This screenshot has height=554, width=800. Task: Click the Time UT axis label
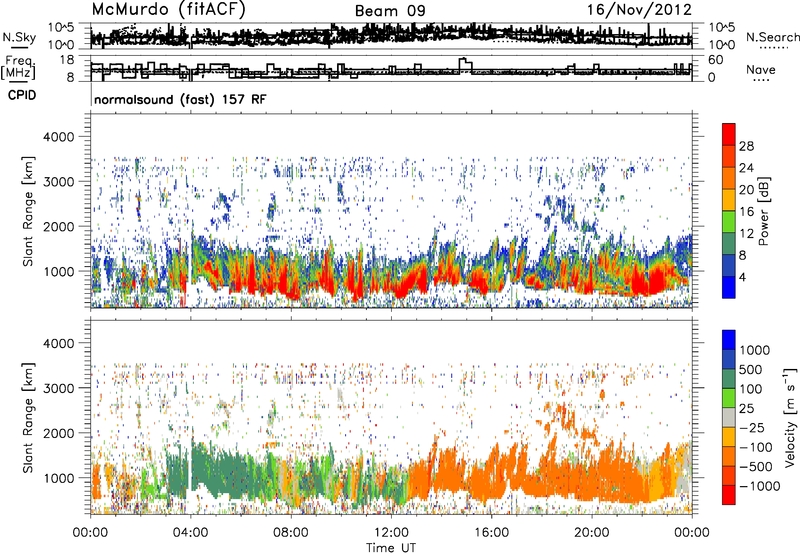[x=391, y=548]
